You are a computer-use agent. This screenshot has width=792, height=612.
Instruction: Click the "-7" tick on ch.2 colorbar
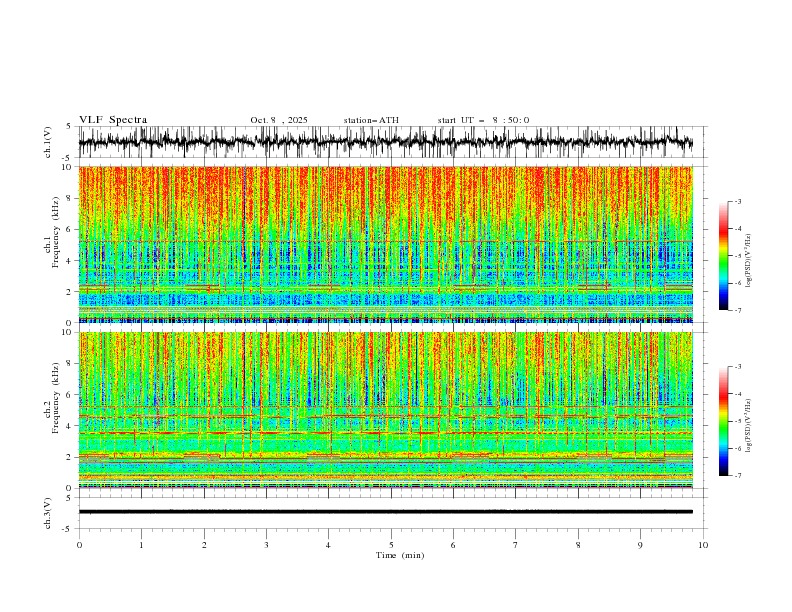click(737, 476)
